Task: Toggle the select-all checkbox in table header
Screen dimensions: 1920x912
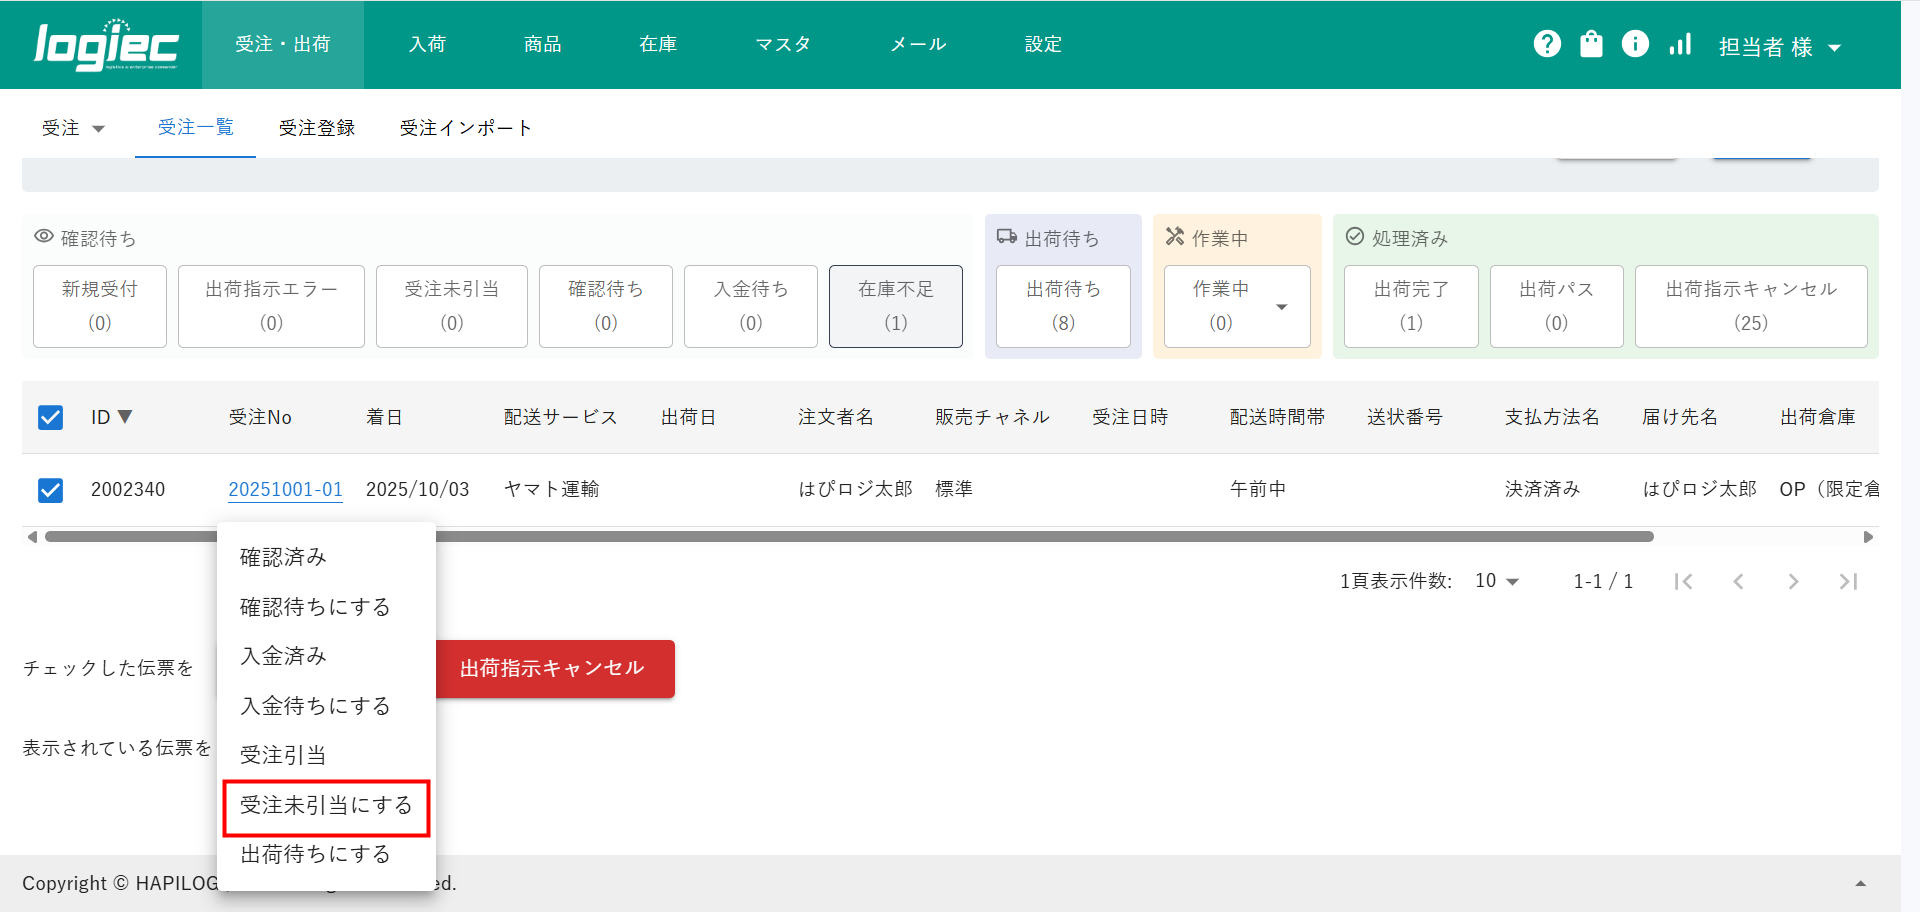Action: tap(50, 417)
